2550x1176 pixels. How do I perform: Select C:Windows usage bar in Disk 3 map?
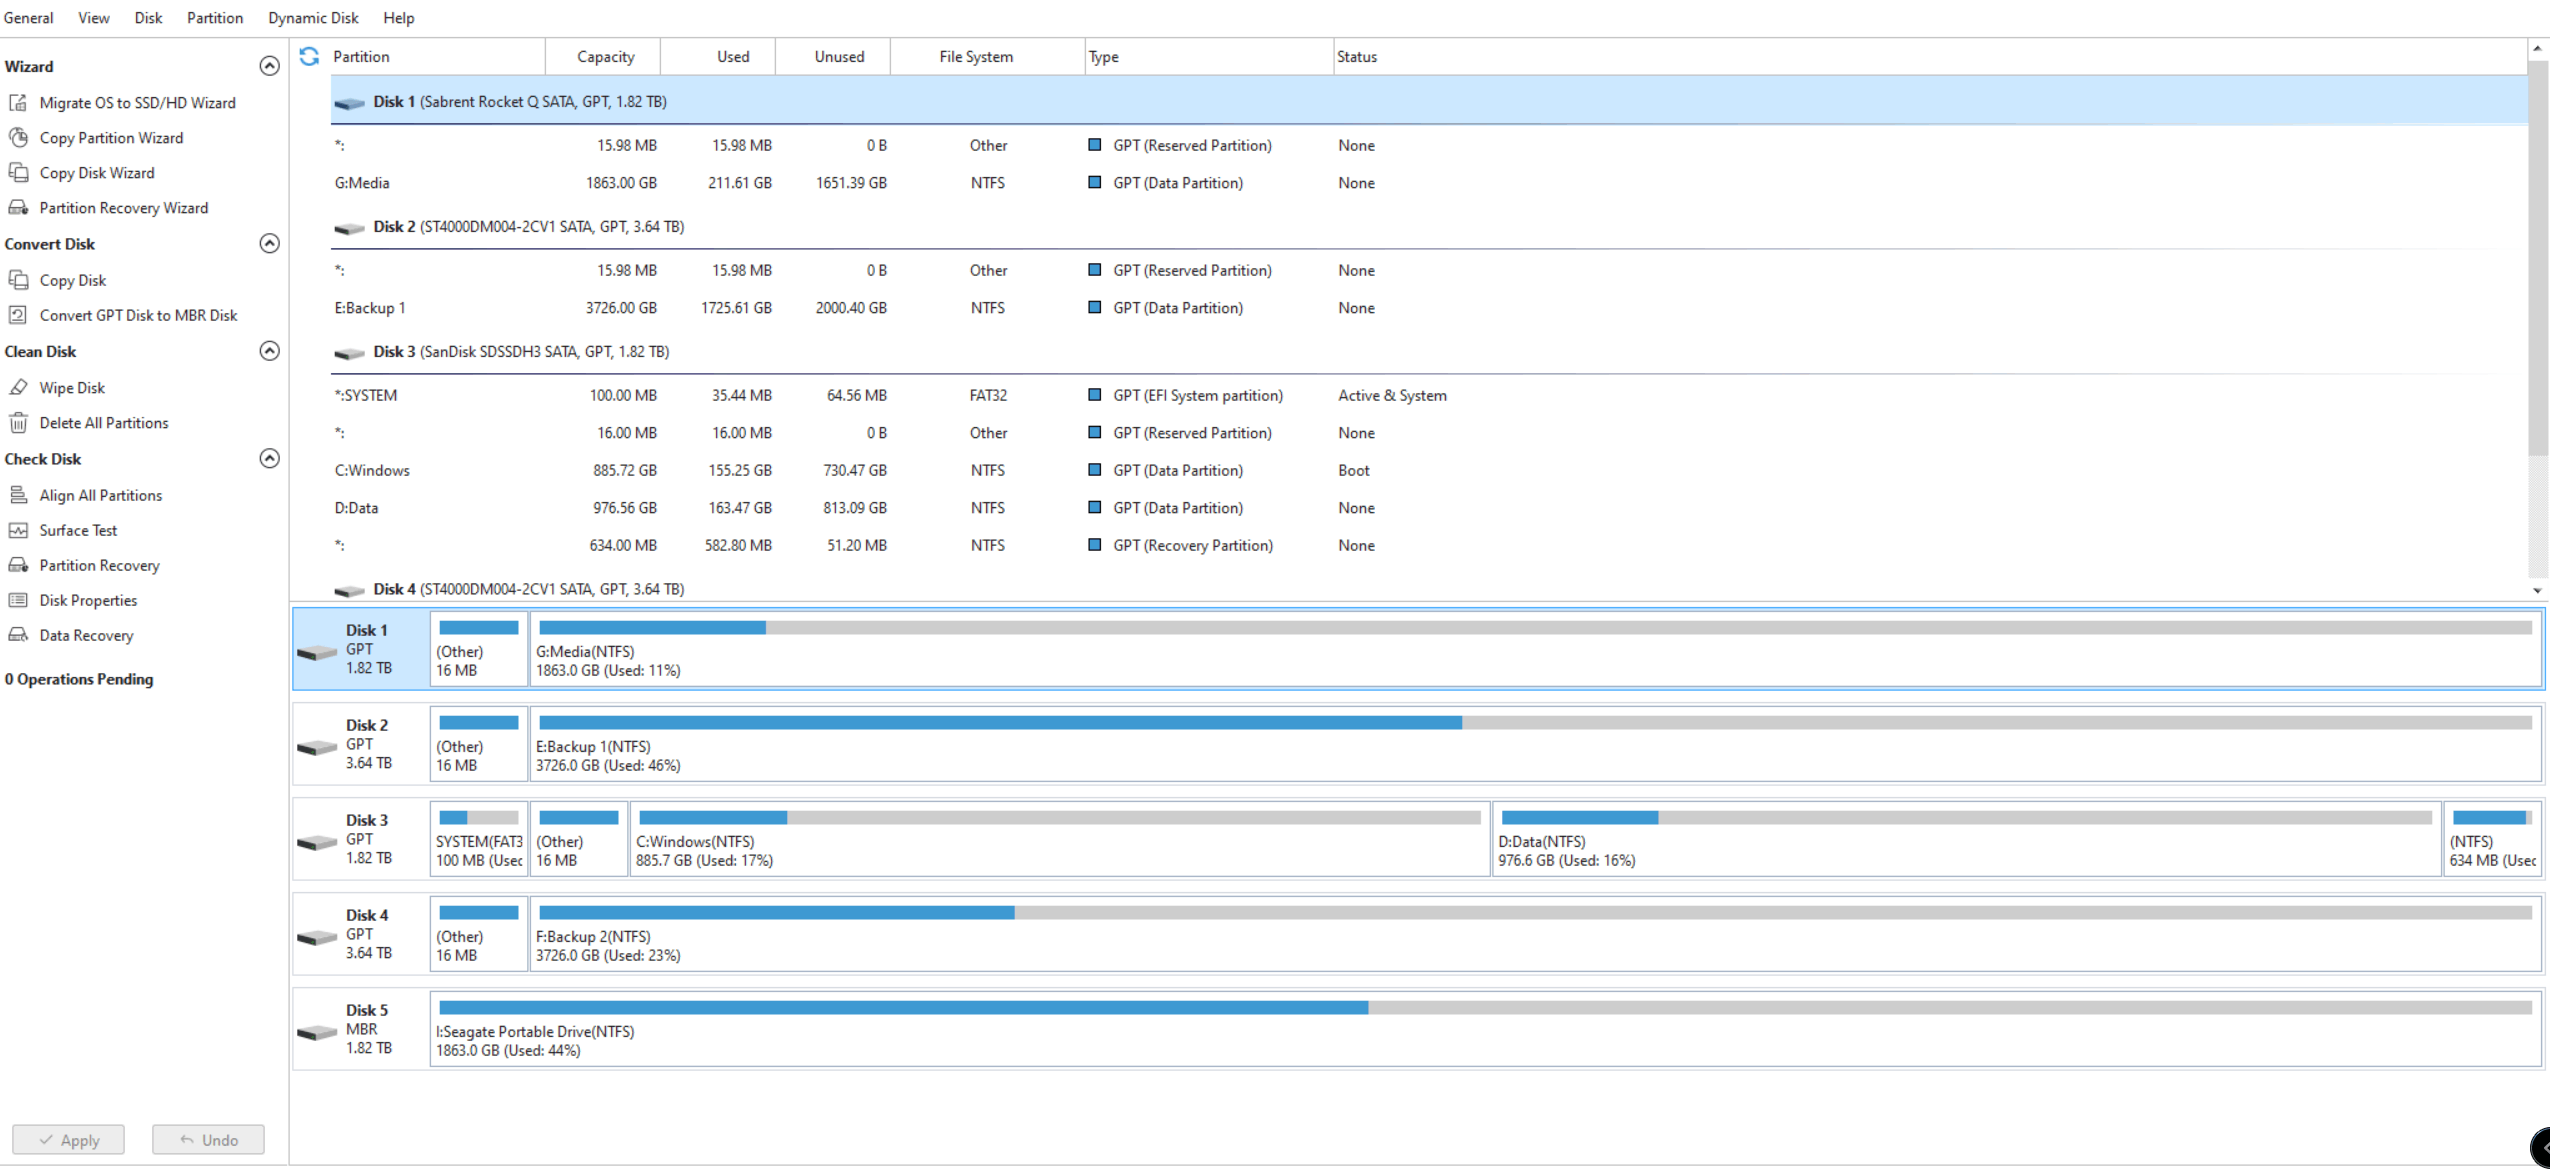click(1059, 818)
